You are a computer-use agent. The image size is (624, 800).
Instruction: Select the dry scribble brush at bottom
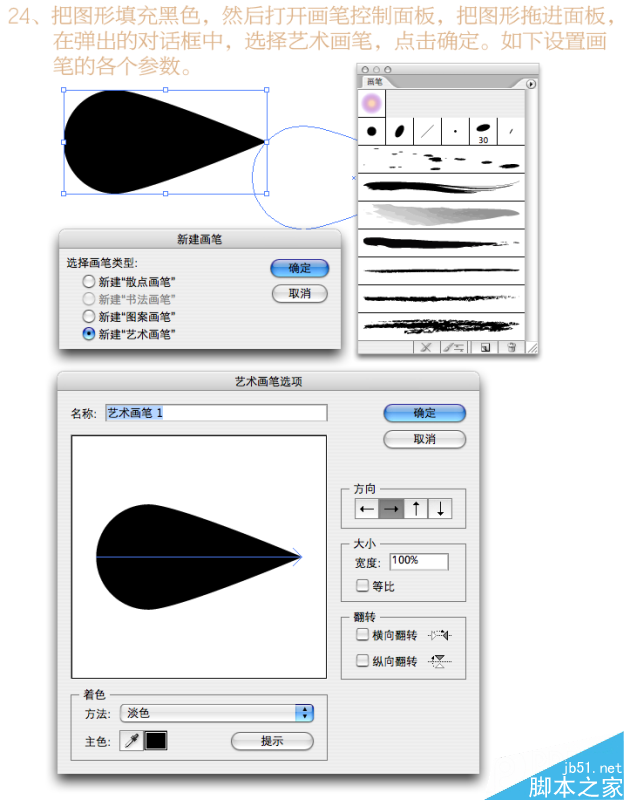tap(441, 326)
